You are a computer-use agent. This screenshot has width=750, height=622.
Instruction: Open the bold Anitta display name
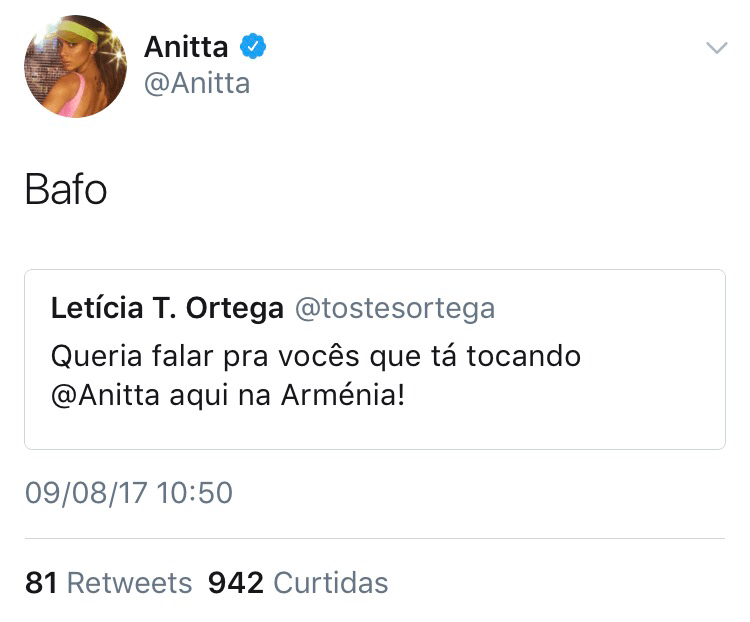(186, 46)
